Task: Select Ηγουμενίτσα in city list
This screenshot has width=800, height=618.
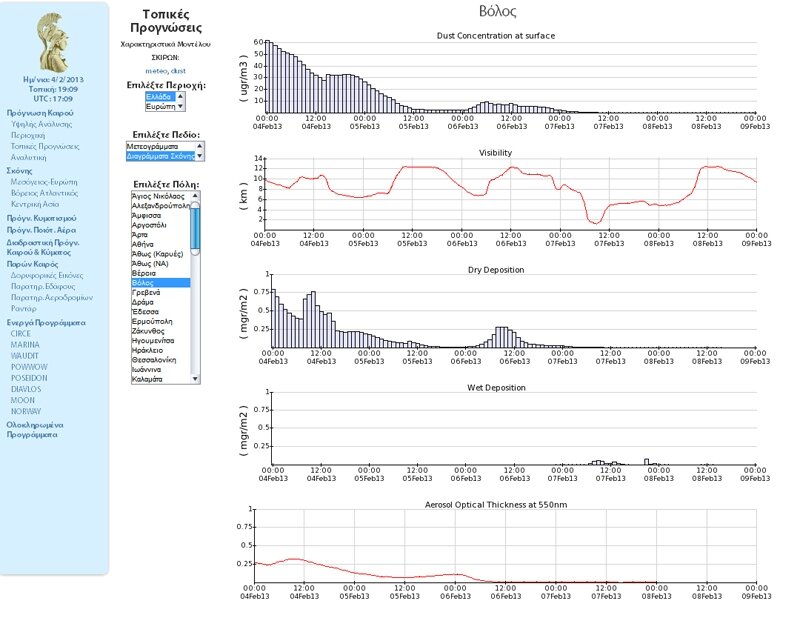Action: click(x=161, y=340)
